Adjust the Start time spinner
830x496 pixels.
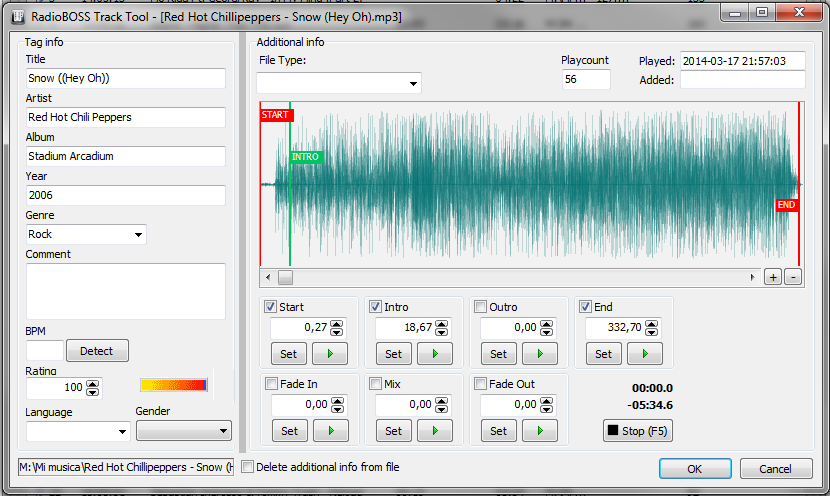337,328
